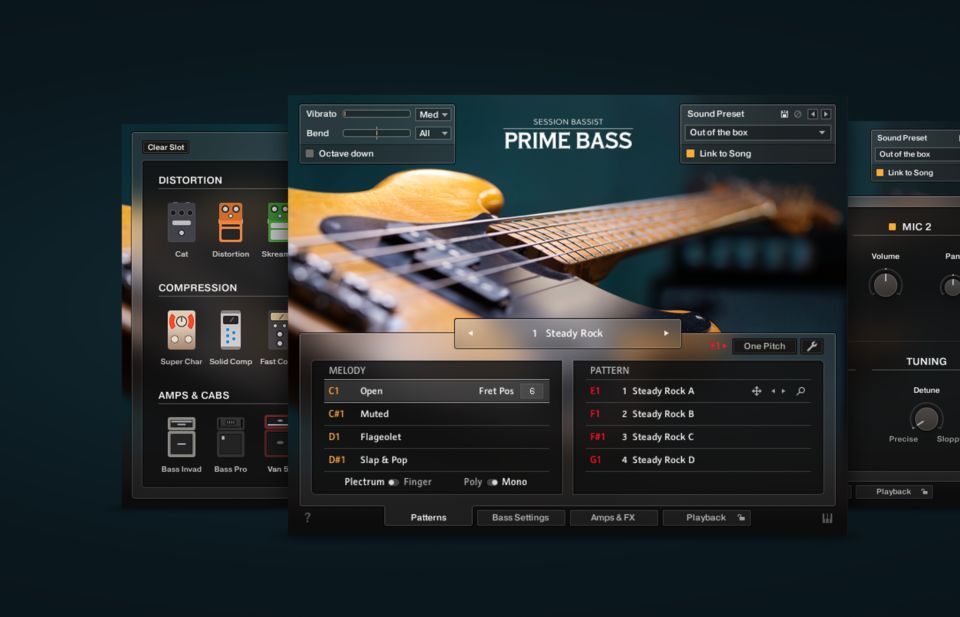The width and height of the screenshot is (960, 617).
Task: Open the Out of the box preset dropdown
Action: coord(757,132)
